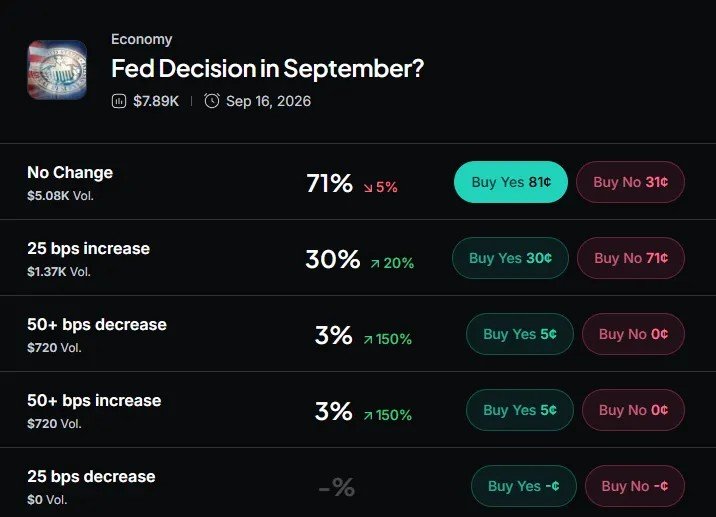Buy Yes 30¢ for 25 bps increase
The height and width of the screenshot is (517, 716).
tap(510, 258)
